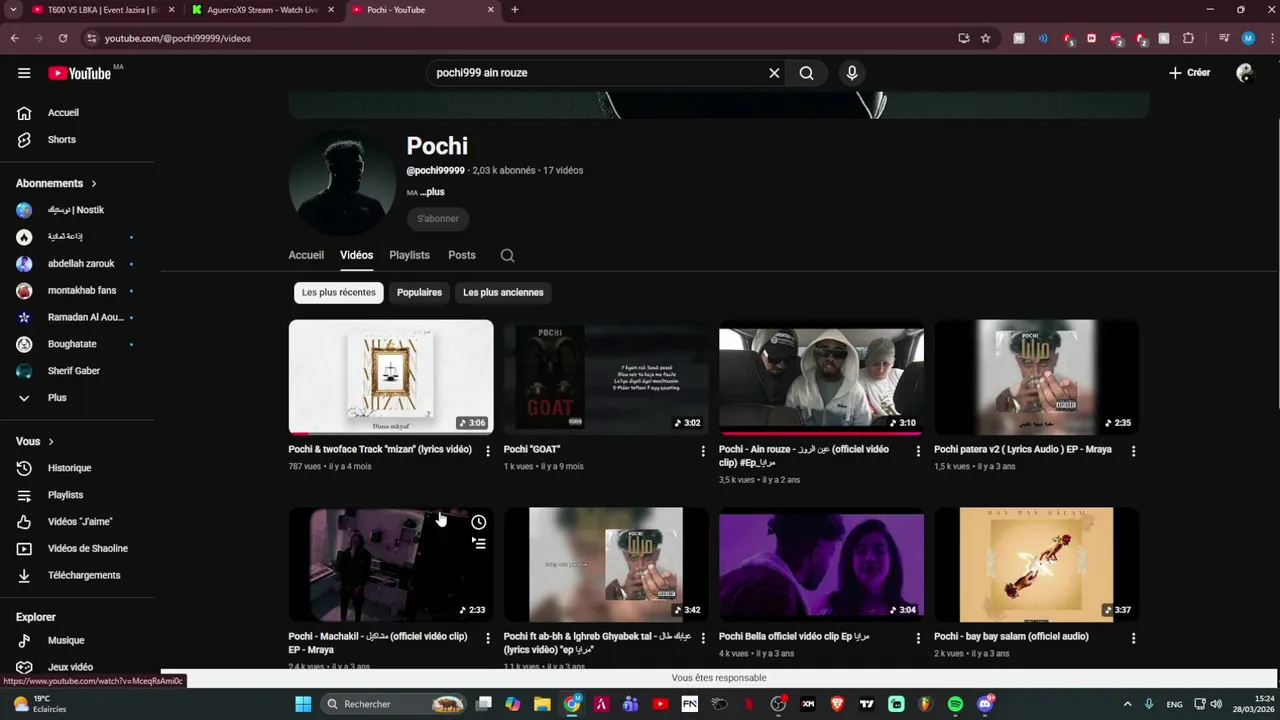Open abdellah zarouk subscription channel
The height and width of the screenshot is (720, 1280).
pos(80,264)
